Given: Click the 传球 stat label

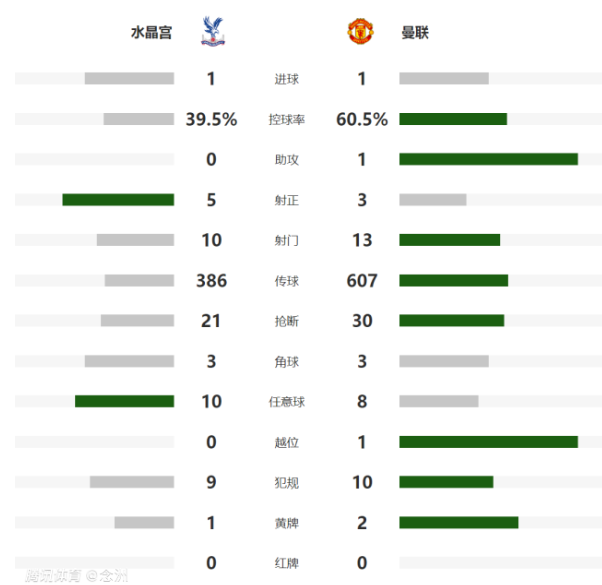Looking at the screenshot, I should coord(286,281).
